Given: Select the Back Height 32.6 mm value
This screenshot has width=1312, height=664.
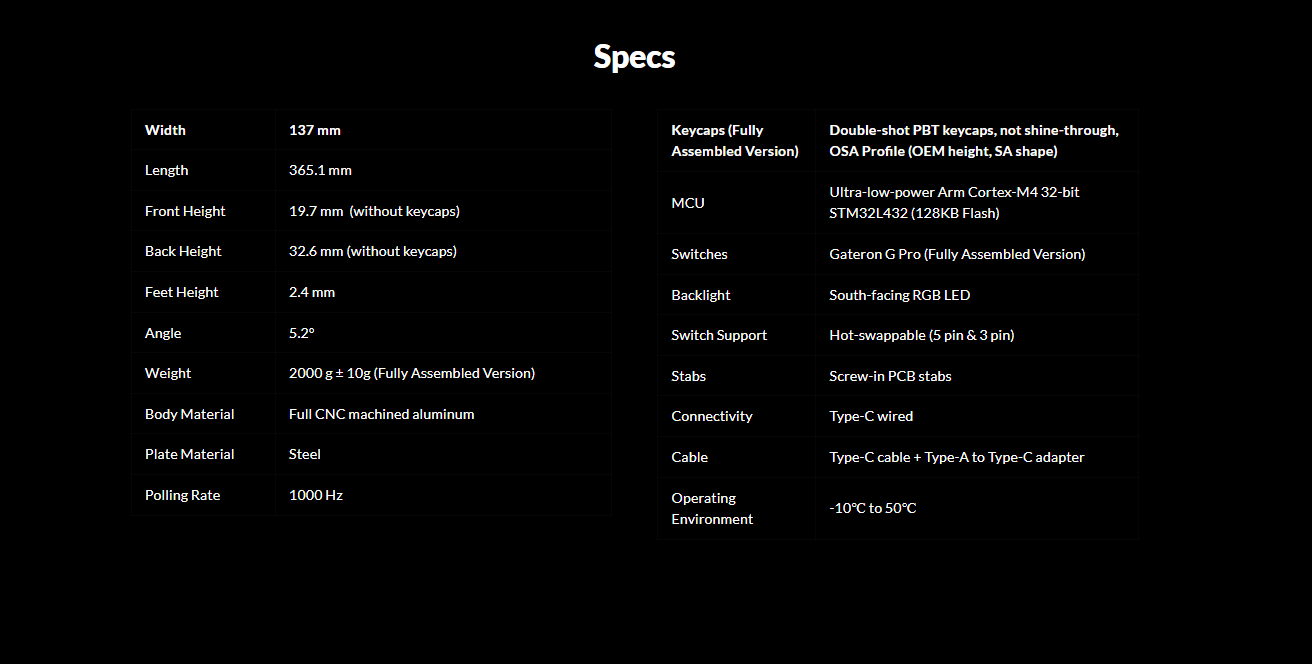Looking at the screenshot, I should click(x=373, y=251).
